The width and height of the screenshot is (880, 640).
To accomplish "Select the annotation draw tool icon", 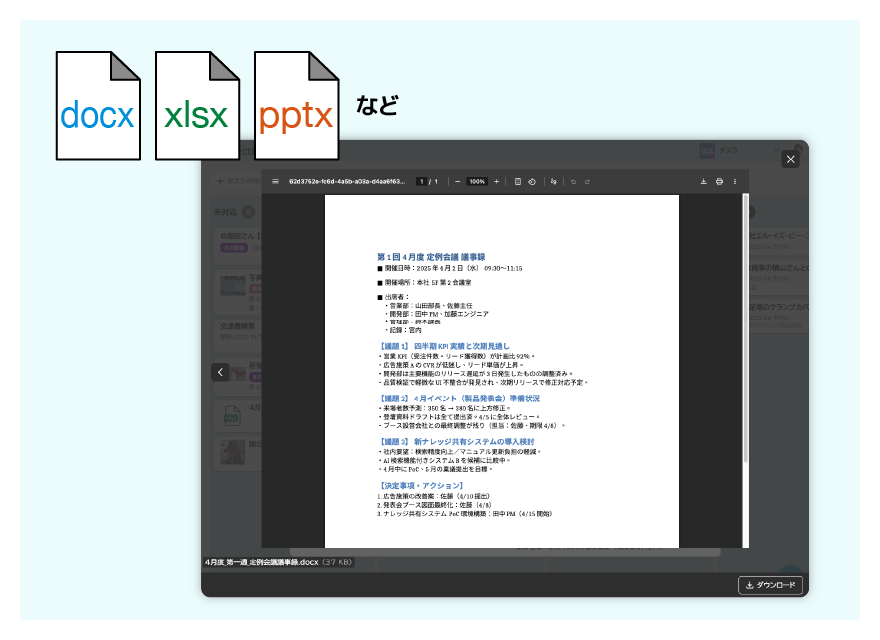I will tap(554, 182).
